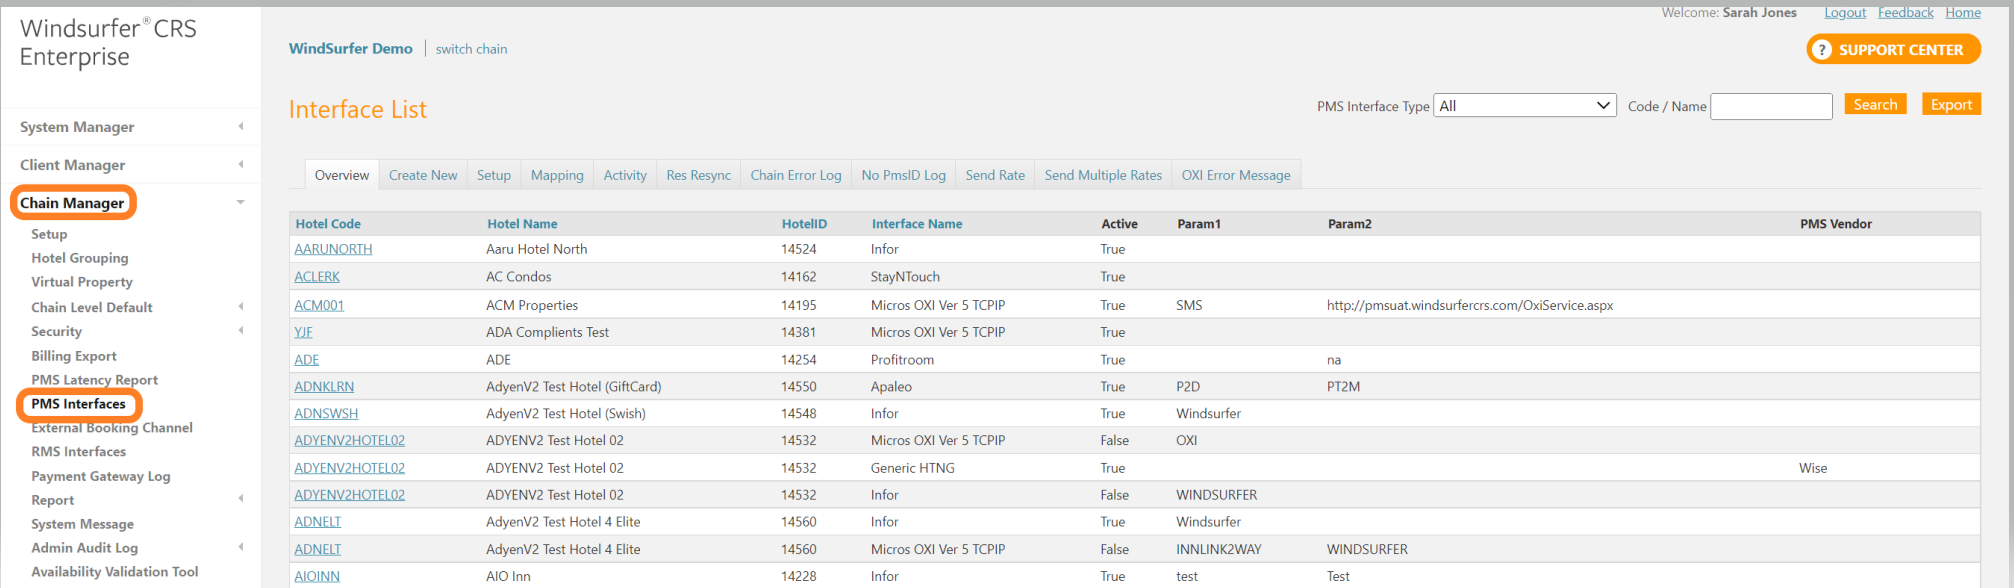Sort by the HotelID column header

[804, 224]
